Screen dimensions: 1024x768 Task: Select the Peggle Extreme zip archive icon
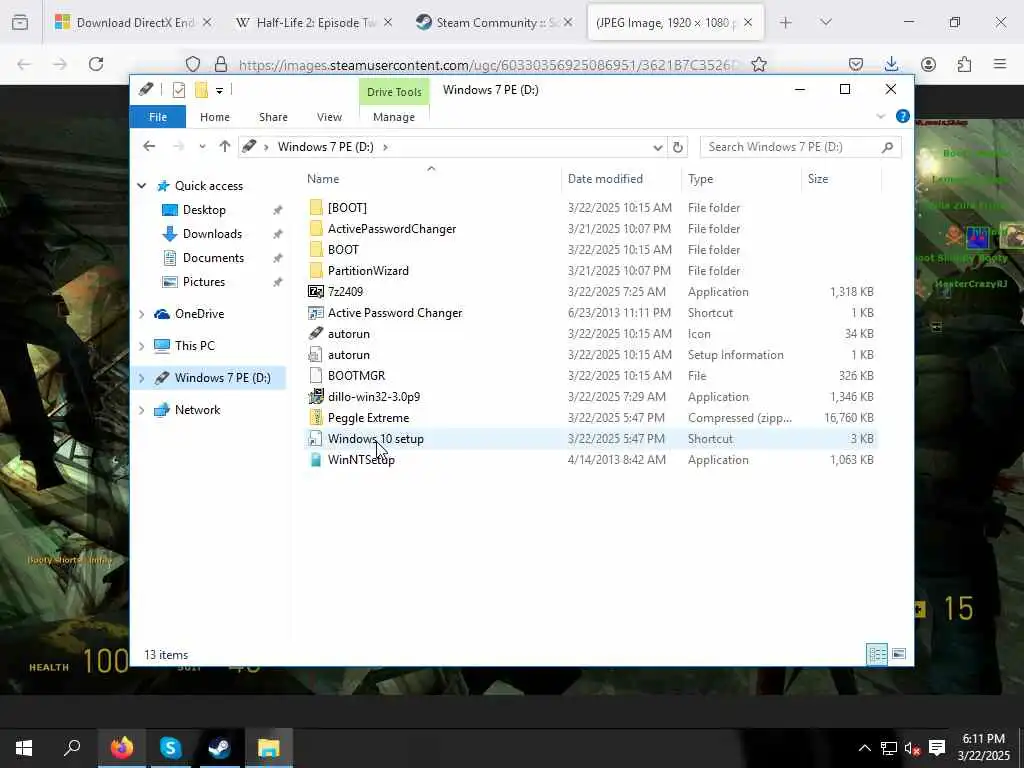pyautogui.click(x=316, y=417)
